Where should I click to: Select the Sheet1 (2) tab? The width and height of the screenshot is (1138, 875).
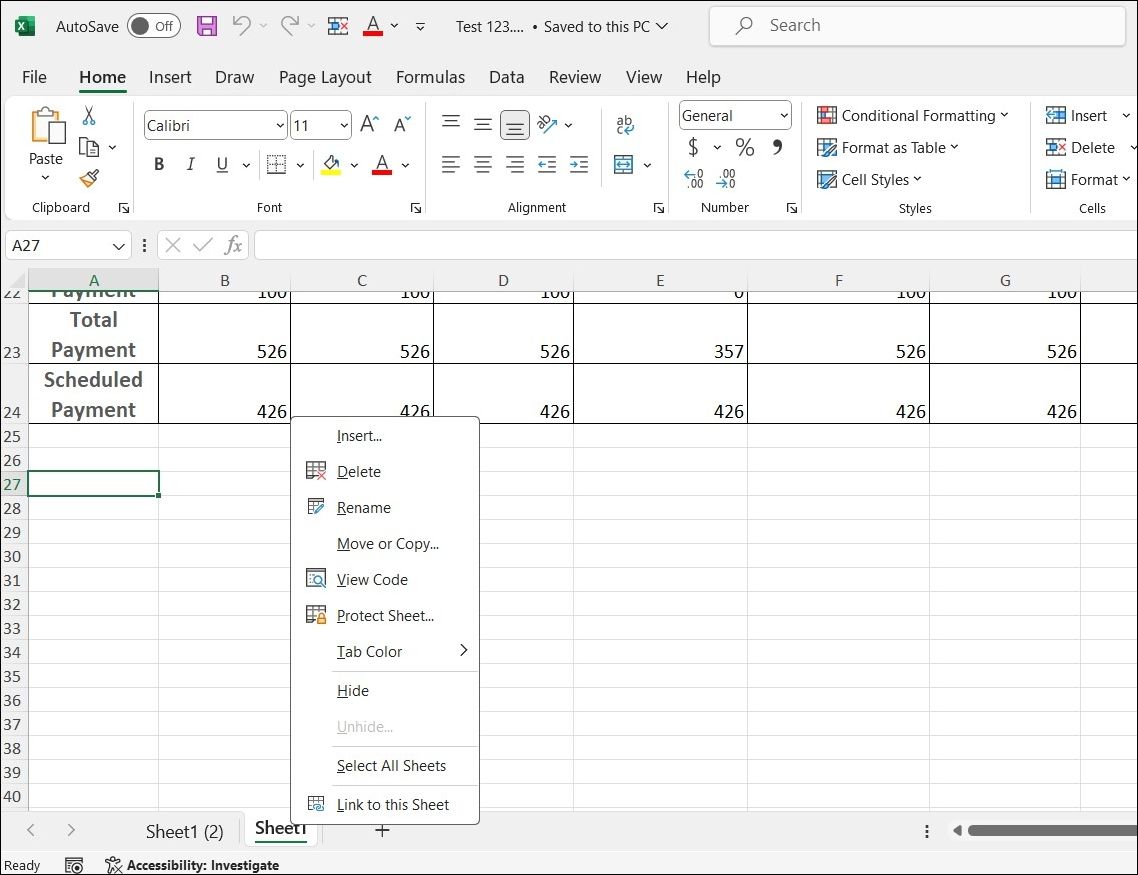click(x=185, y=830)
